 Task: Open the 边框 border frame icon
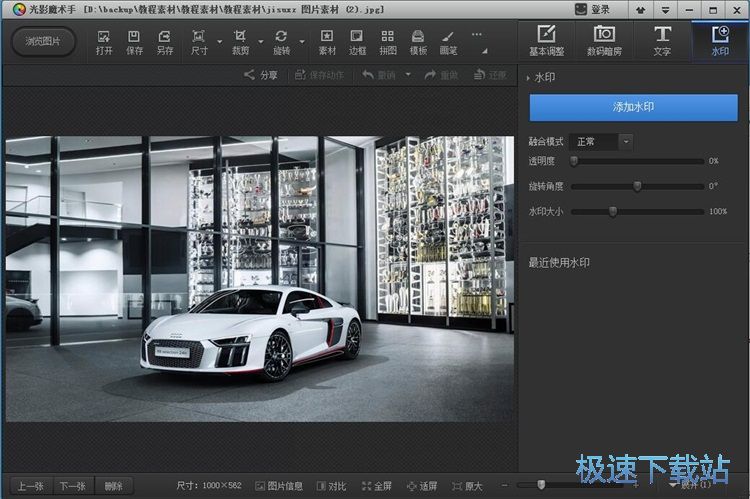[x=357, y=42]
